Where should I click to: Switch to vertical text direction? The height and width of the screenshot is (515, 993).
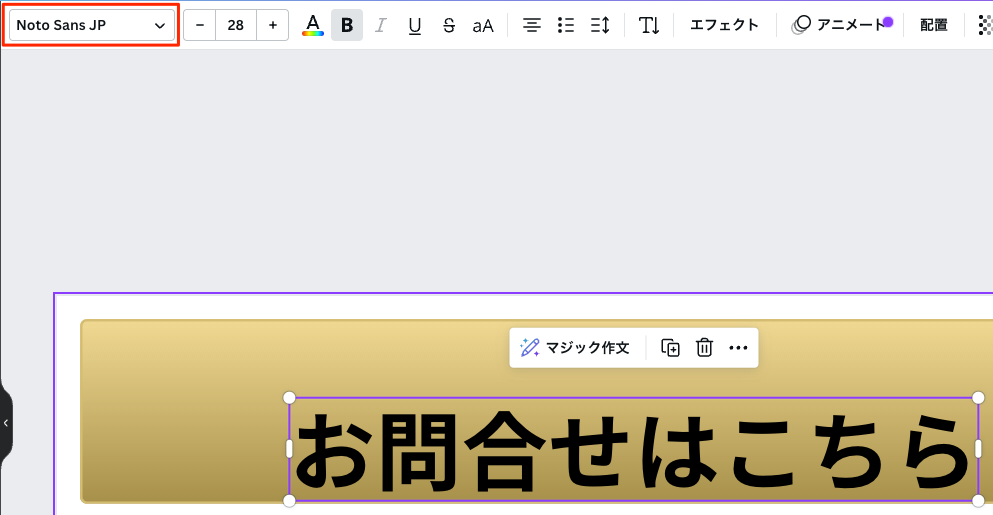(649, 25)
